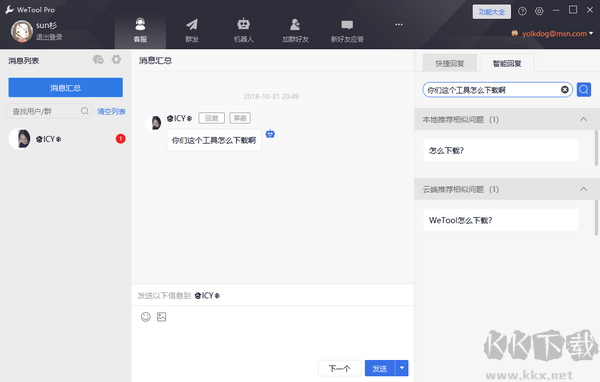
Task: Click the sun杉 profile avatar
Action: (x=21, y=31)
